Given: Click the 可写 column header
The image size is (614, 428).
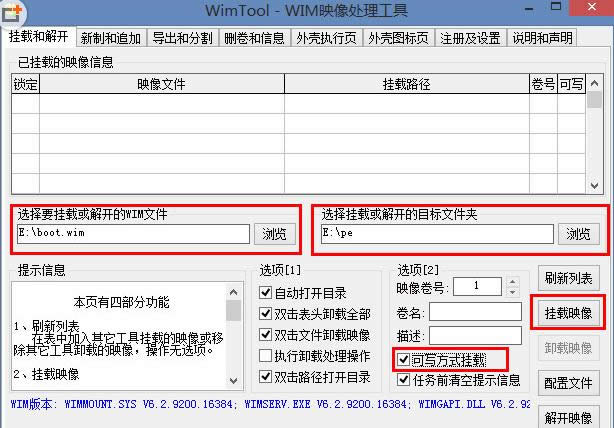Looking at the screenshot, I should (571, 84).
